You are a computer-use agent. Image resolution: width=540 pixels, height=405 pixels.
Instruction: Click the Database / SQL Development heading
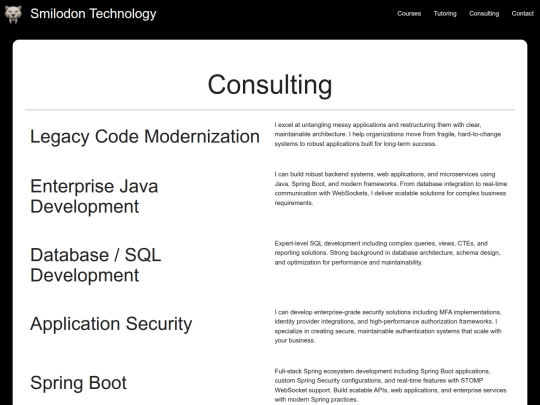[96, 265]
